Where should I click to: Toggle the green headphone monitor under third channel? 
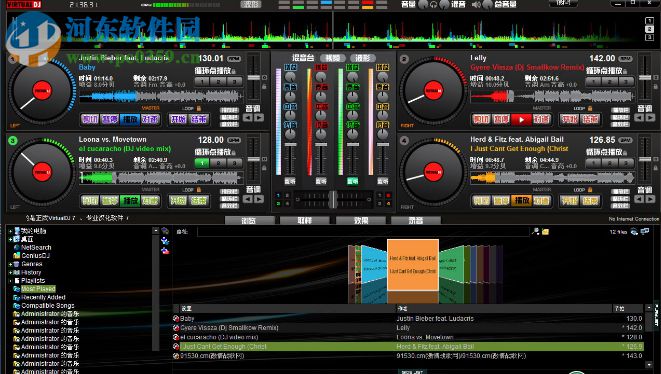point(352,181)
